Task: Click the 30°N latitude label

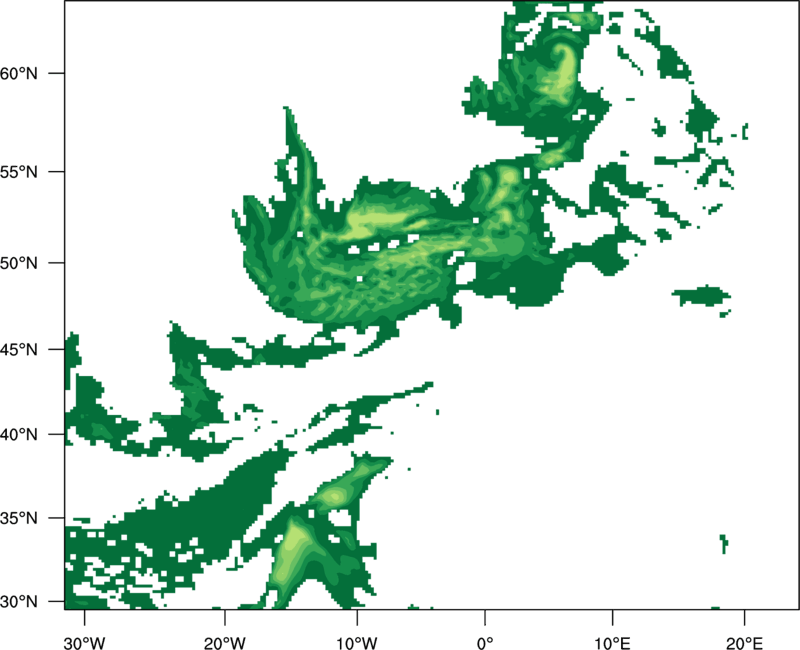Action: click(x=19, y=602)
